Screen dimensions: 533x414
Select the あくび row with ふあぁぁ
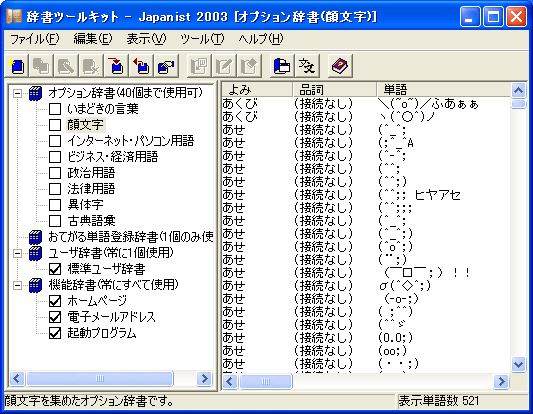366,104
